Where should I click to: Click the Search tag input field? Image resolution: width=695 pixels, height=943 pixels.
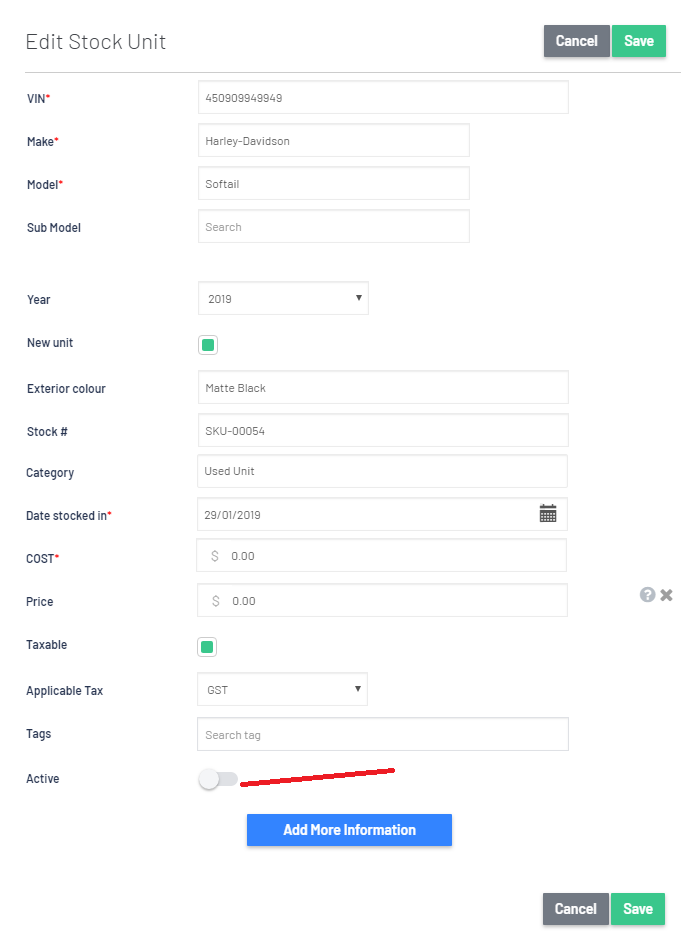click(382, 734)
